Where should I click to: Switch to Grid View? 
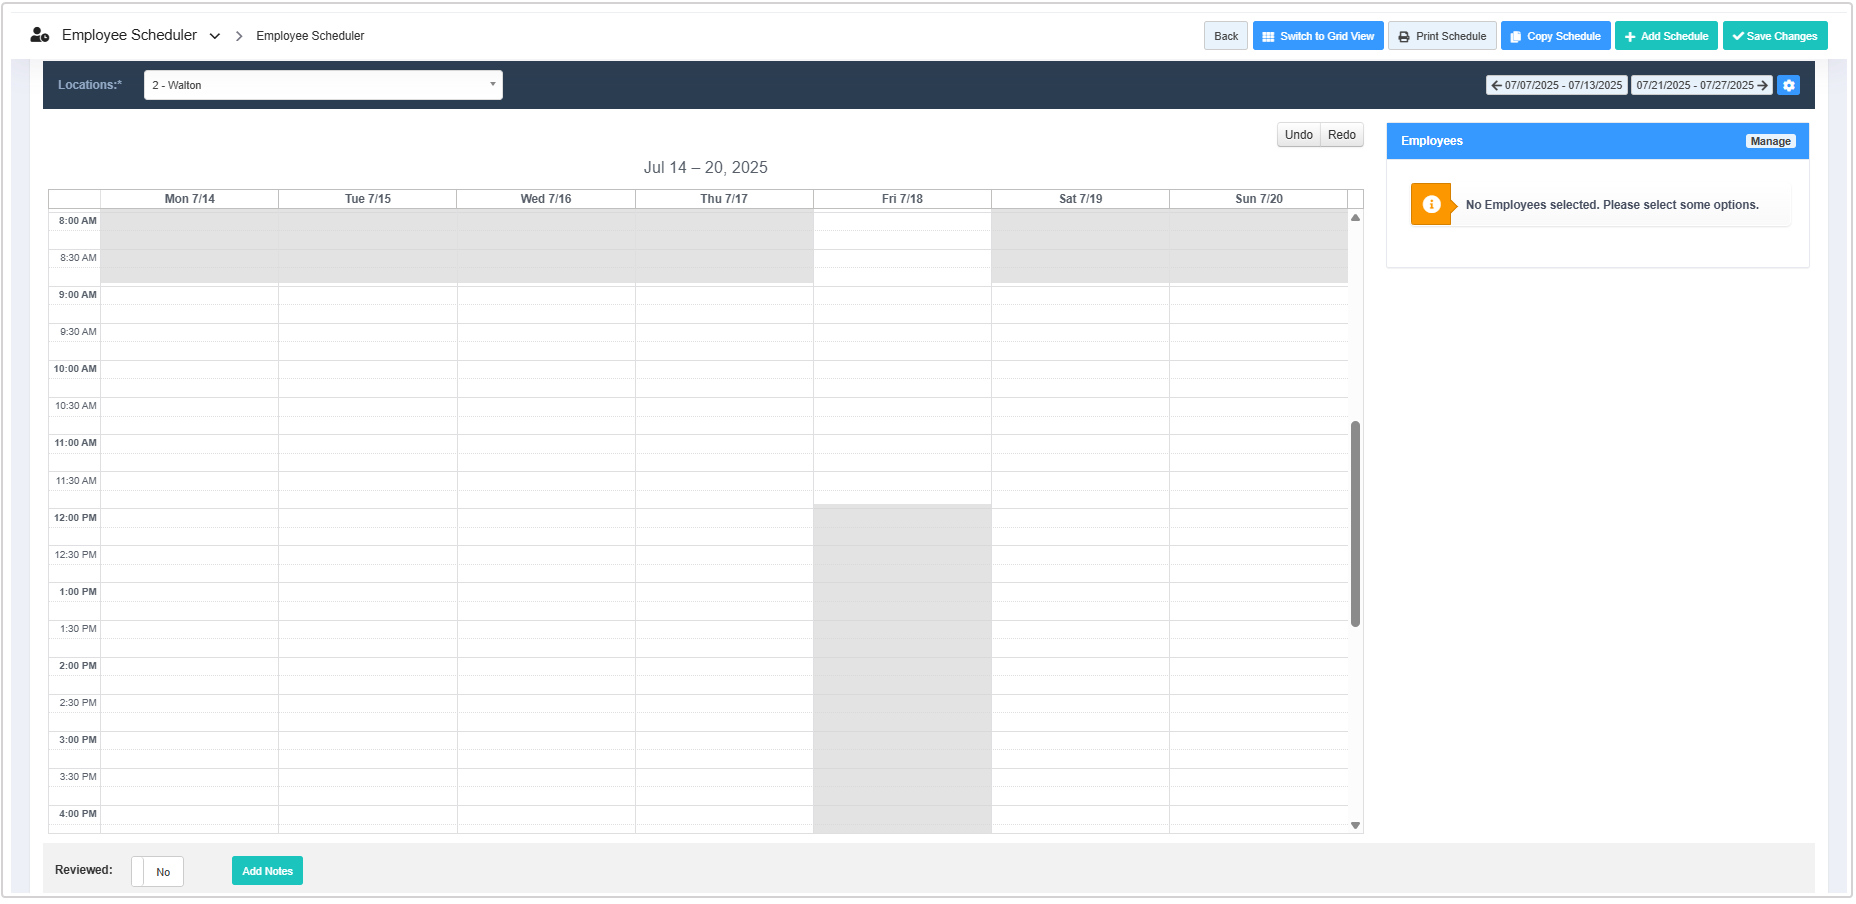(x=1317, y=36)
